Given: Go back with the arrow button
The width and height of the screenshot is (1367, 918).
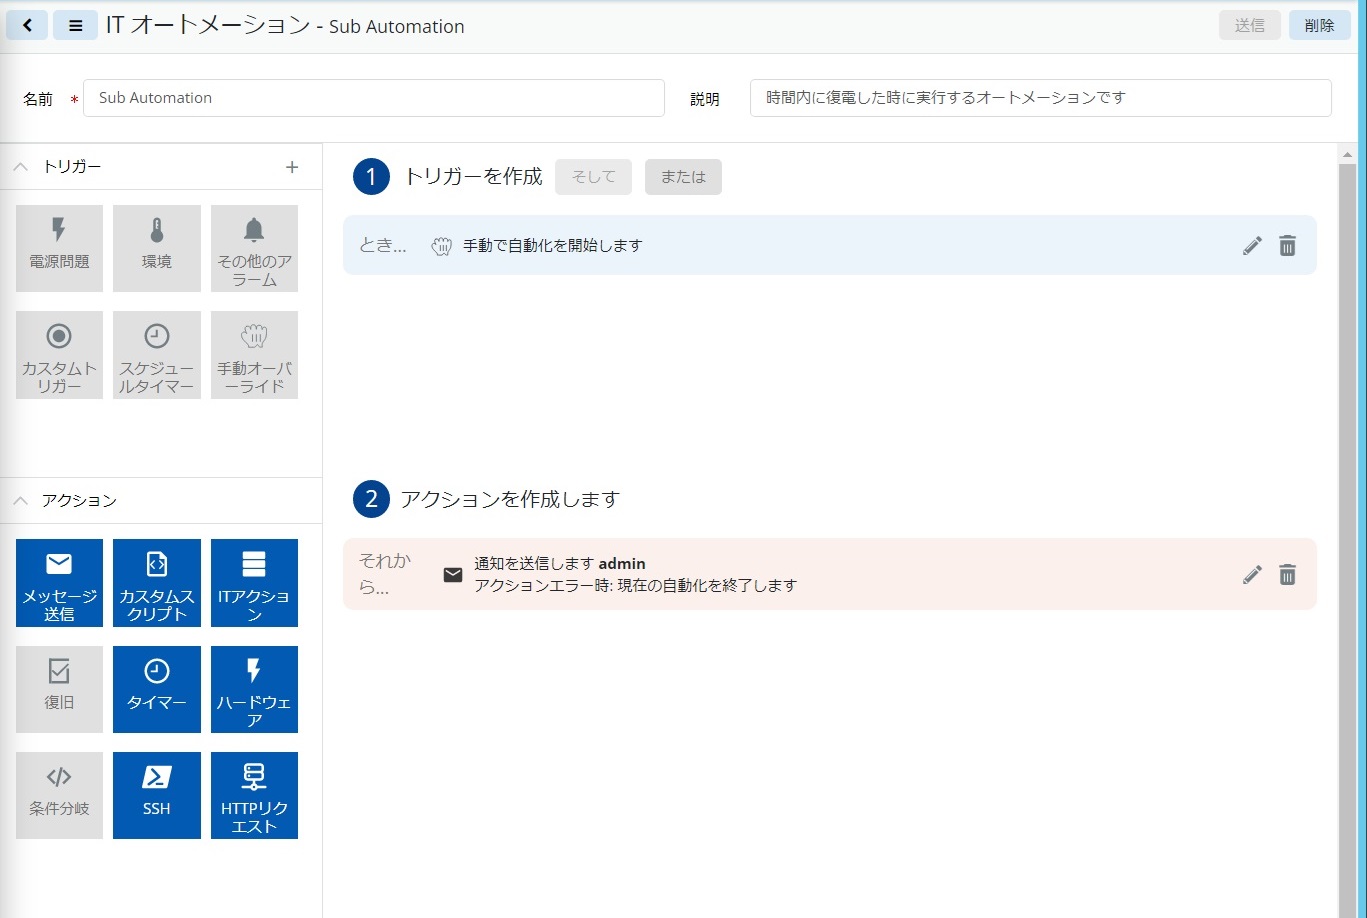Looking at the screenshot, I should (27, 26).
